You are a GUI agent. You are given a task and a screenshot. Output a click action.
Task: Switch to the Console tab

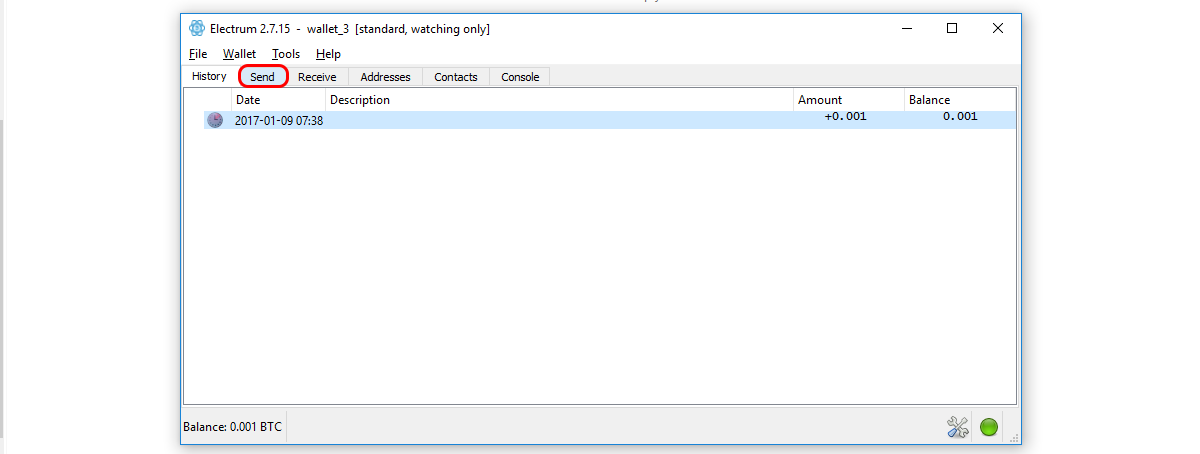pos(520,77)
